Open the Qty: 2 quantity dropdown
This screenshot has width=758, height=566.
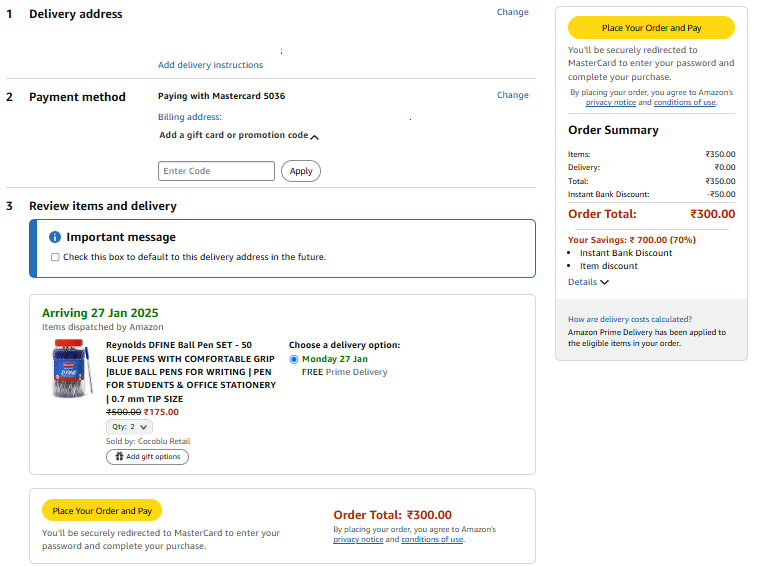point(130,427)
